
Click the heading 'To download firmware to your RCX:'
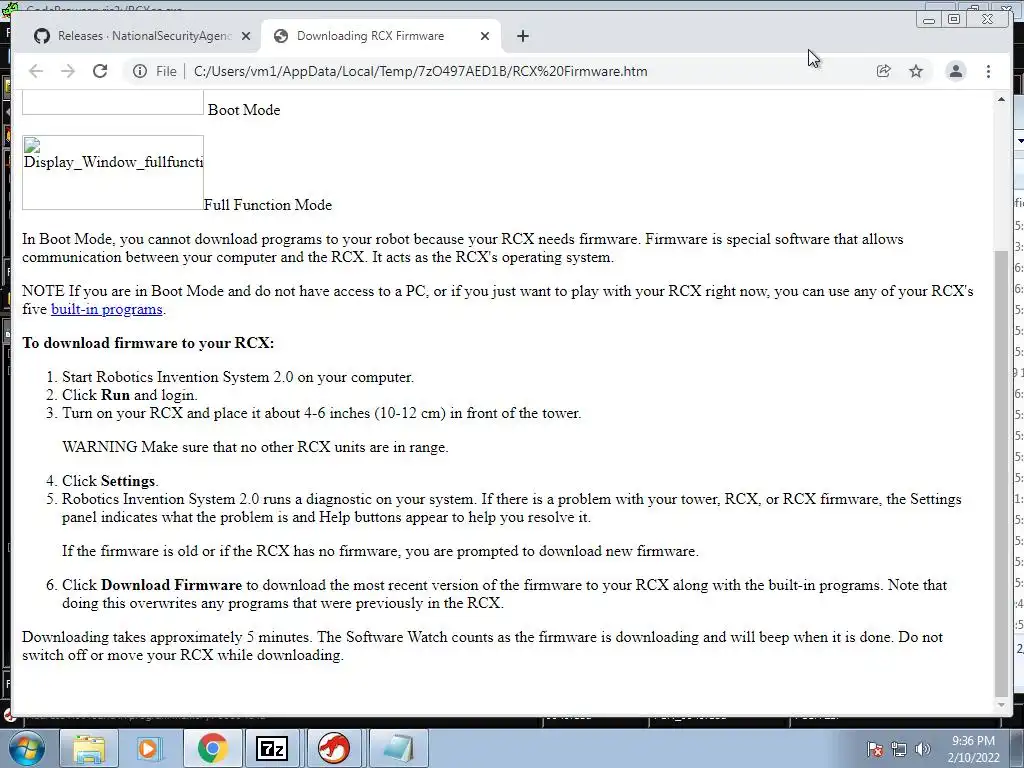[x=148, y=343]
